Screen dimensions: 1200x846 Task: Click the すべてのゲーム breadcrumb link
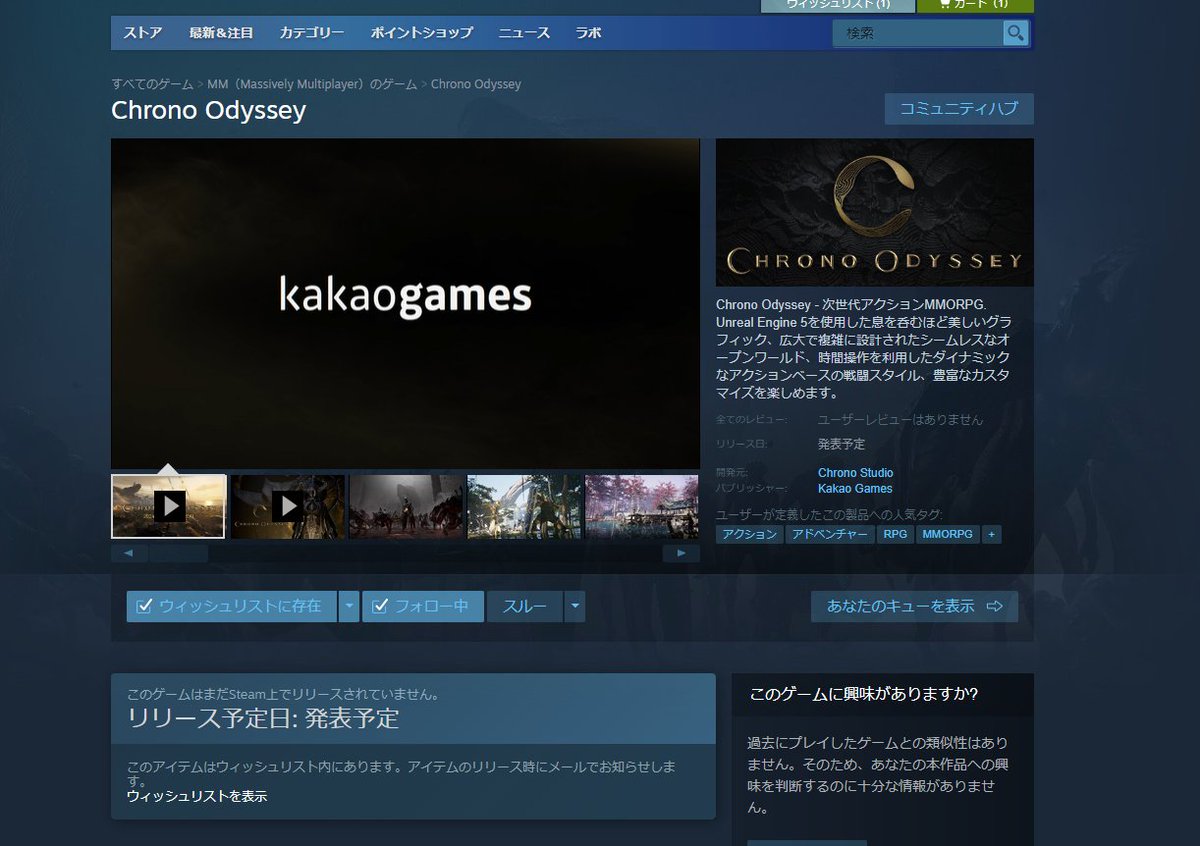pyautogui.click(x=153, y=84)
